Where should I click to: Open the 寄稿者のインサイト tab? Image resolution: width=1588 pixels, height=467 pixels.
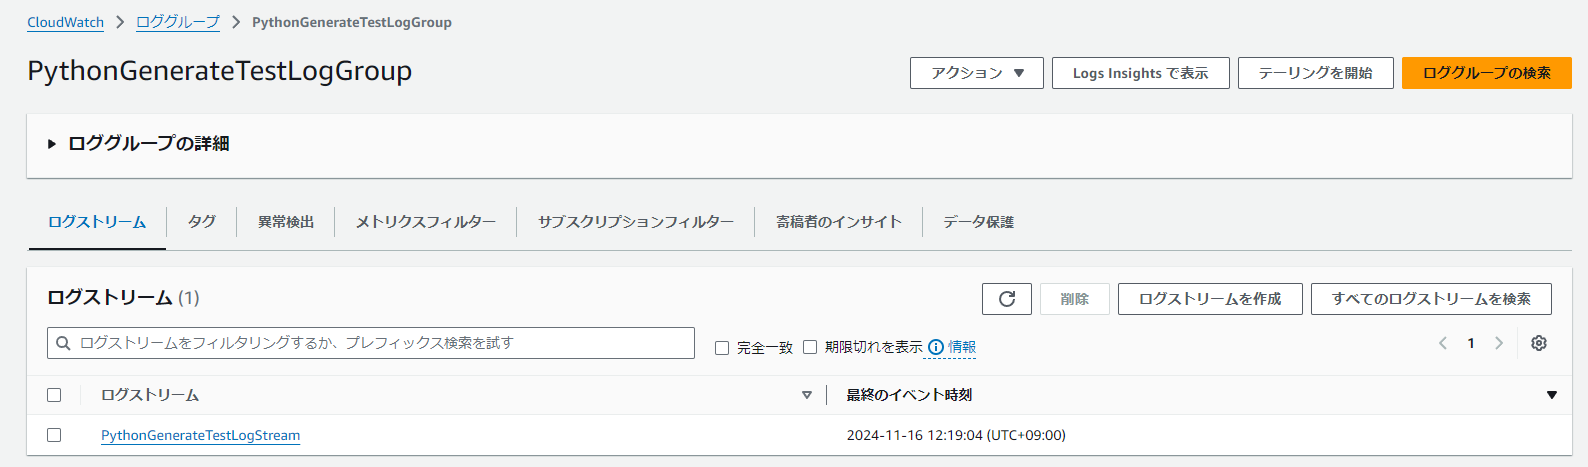pos(839,222)
